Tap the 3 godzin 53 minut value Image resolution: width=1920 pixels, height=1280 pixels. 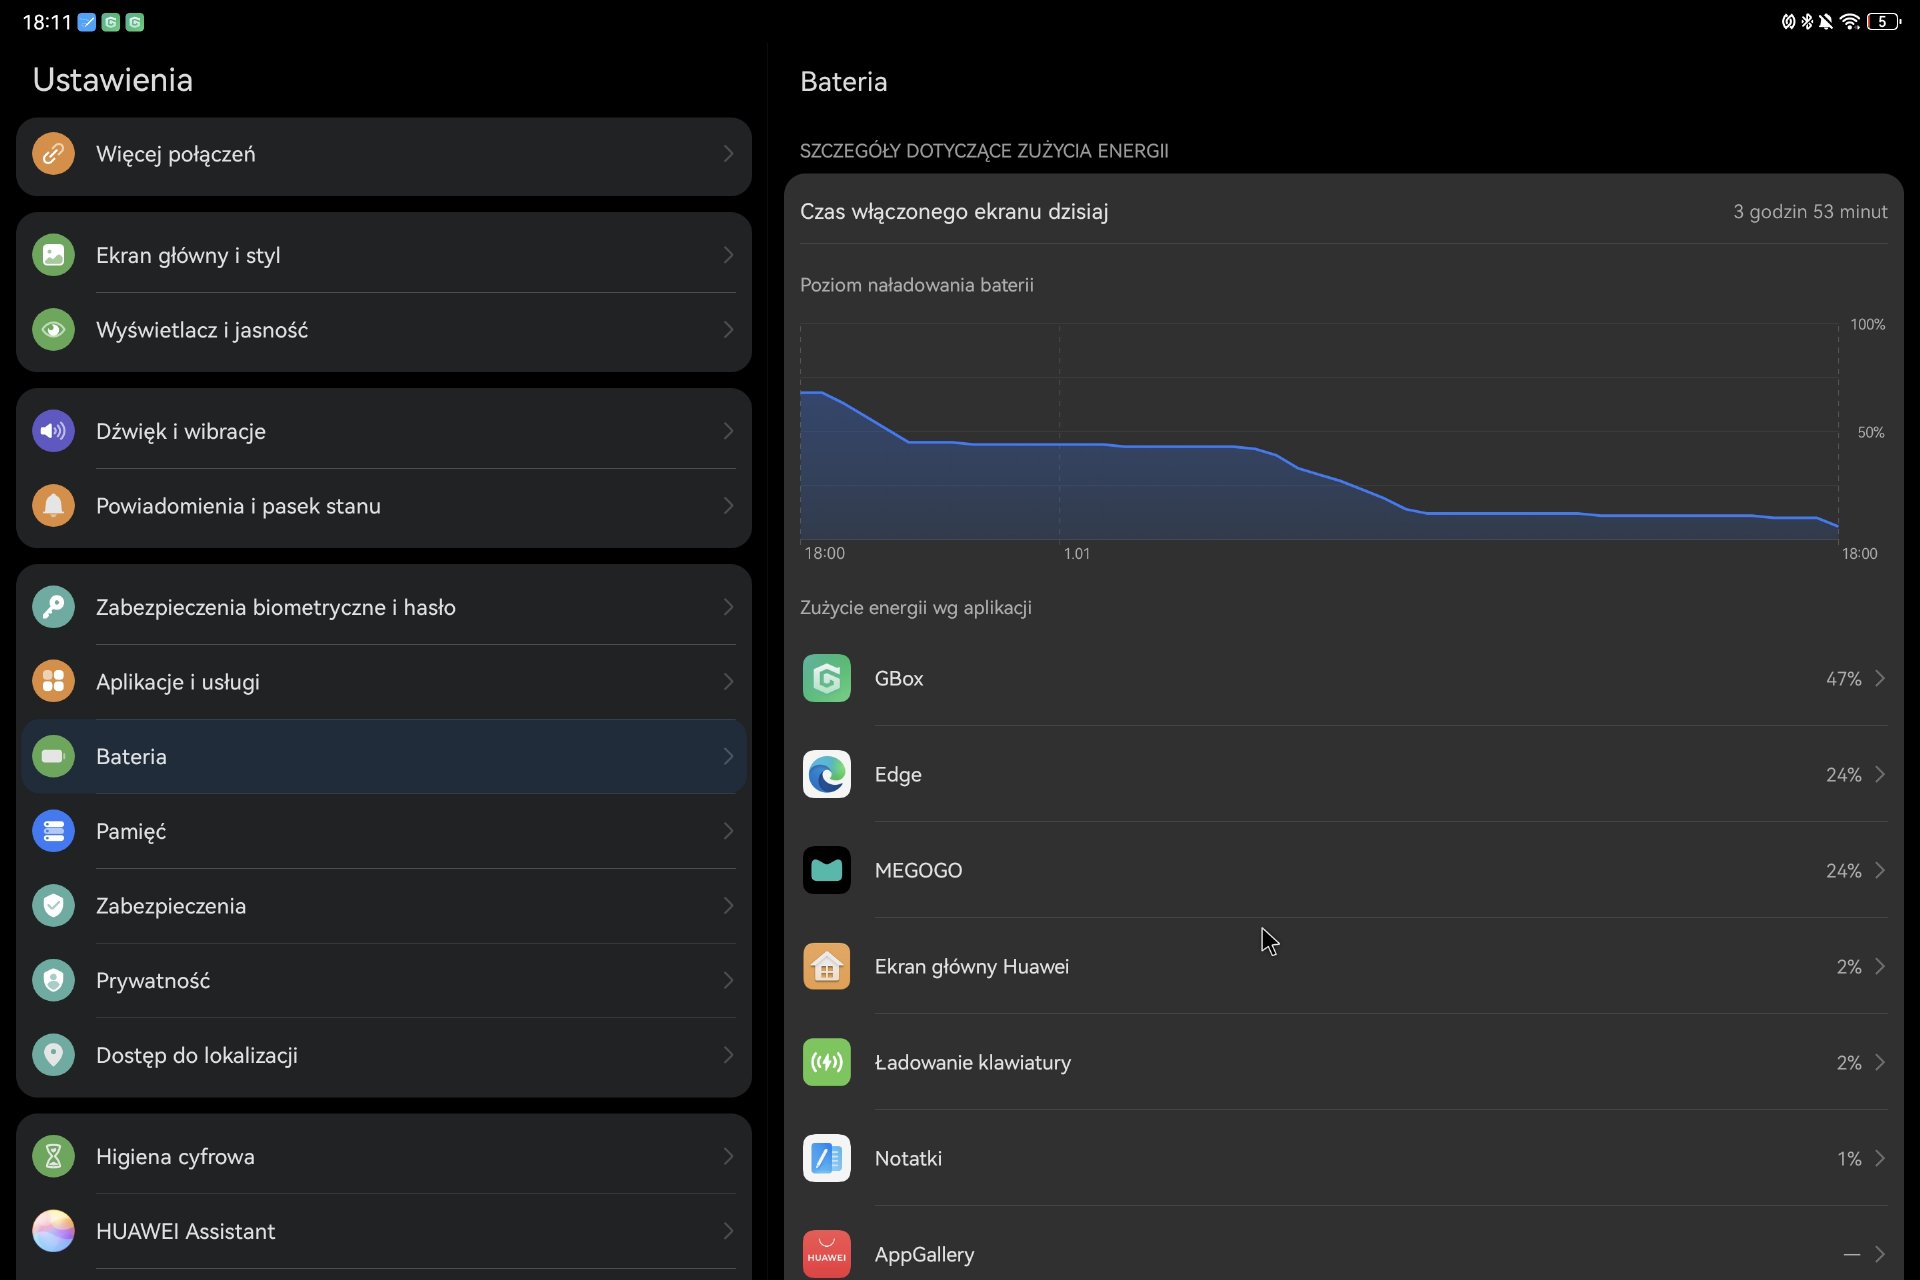1810,212
